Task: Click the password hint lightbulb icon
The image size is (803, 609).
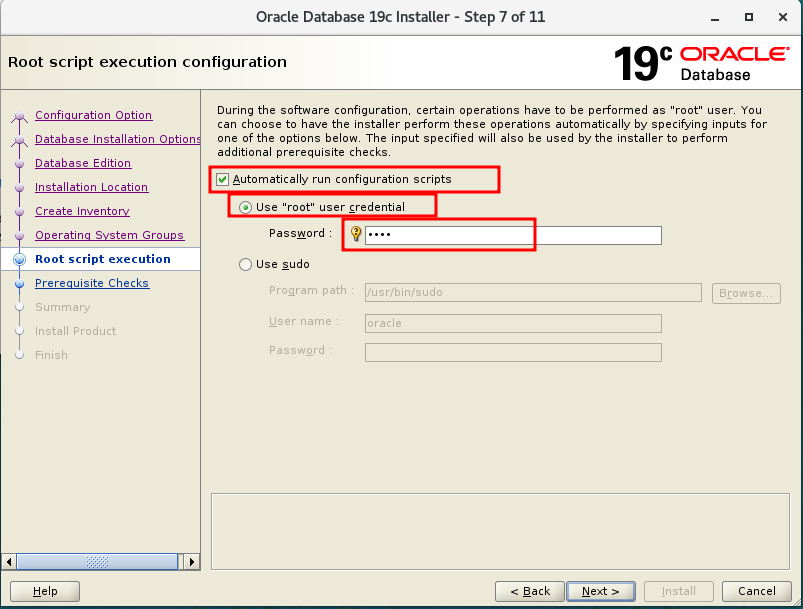Action: point(356,234)
